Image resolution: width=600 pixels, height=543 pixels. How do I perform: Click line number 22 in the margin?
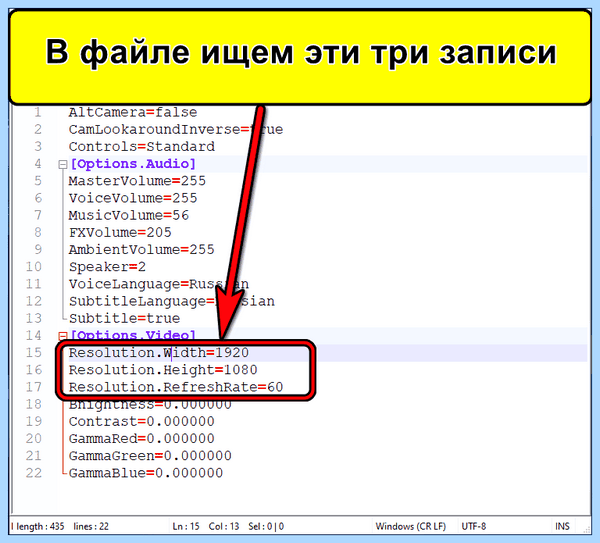coord(34,473)
